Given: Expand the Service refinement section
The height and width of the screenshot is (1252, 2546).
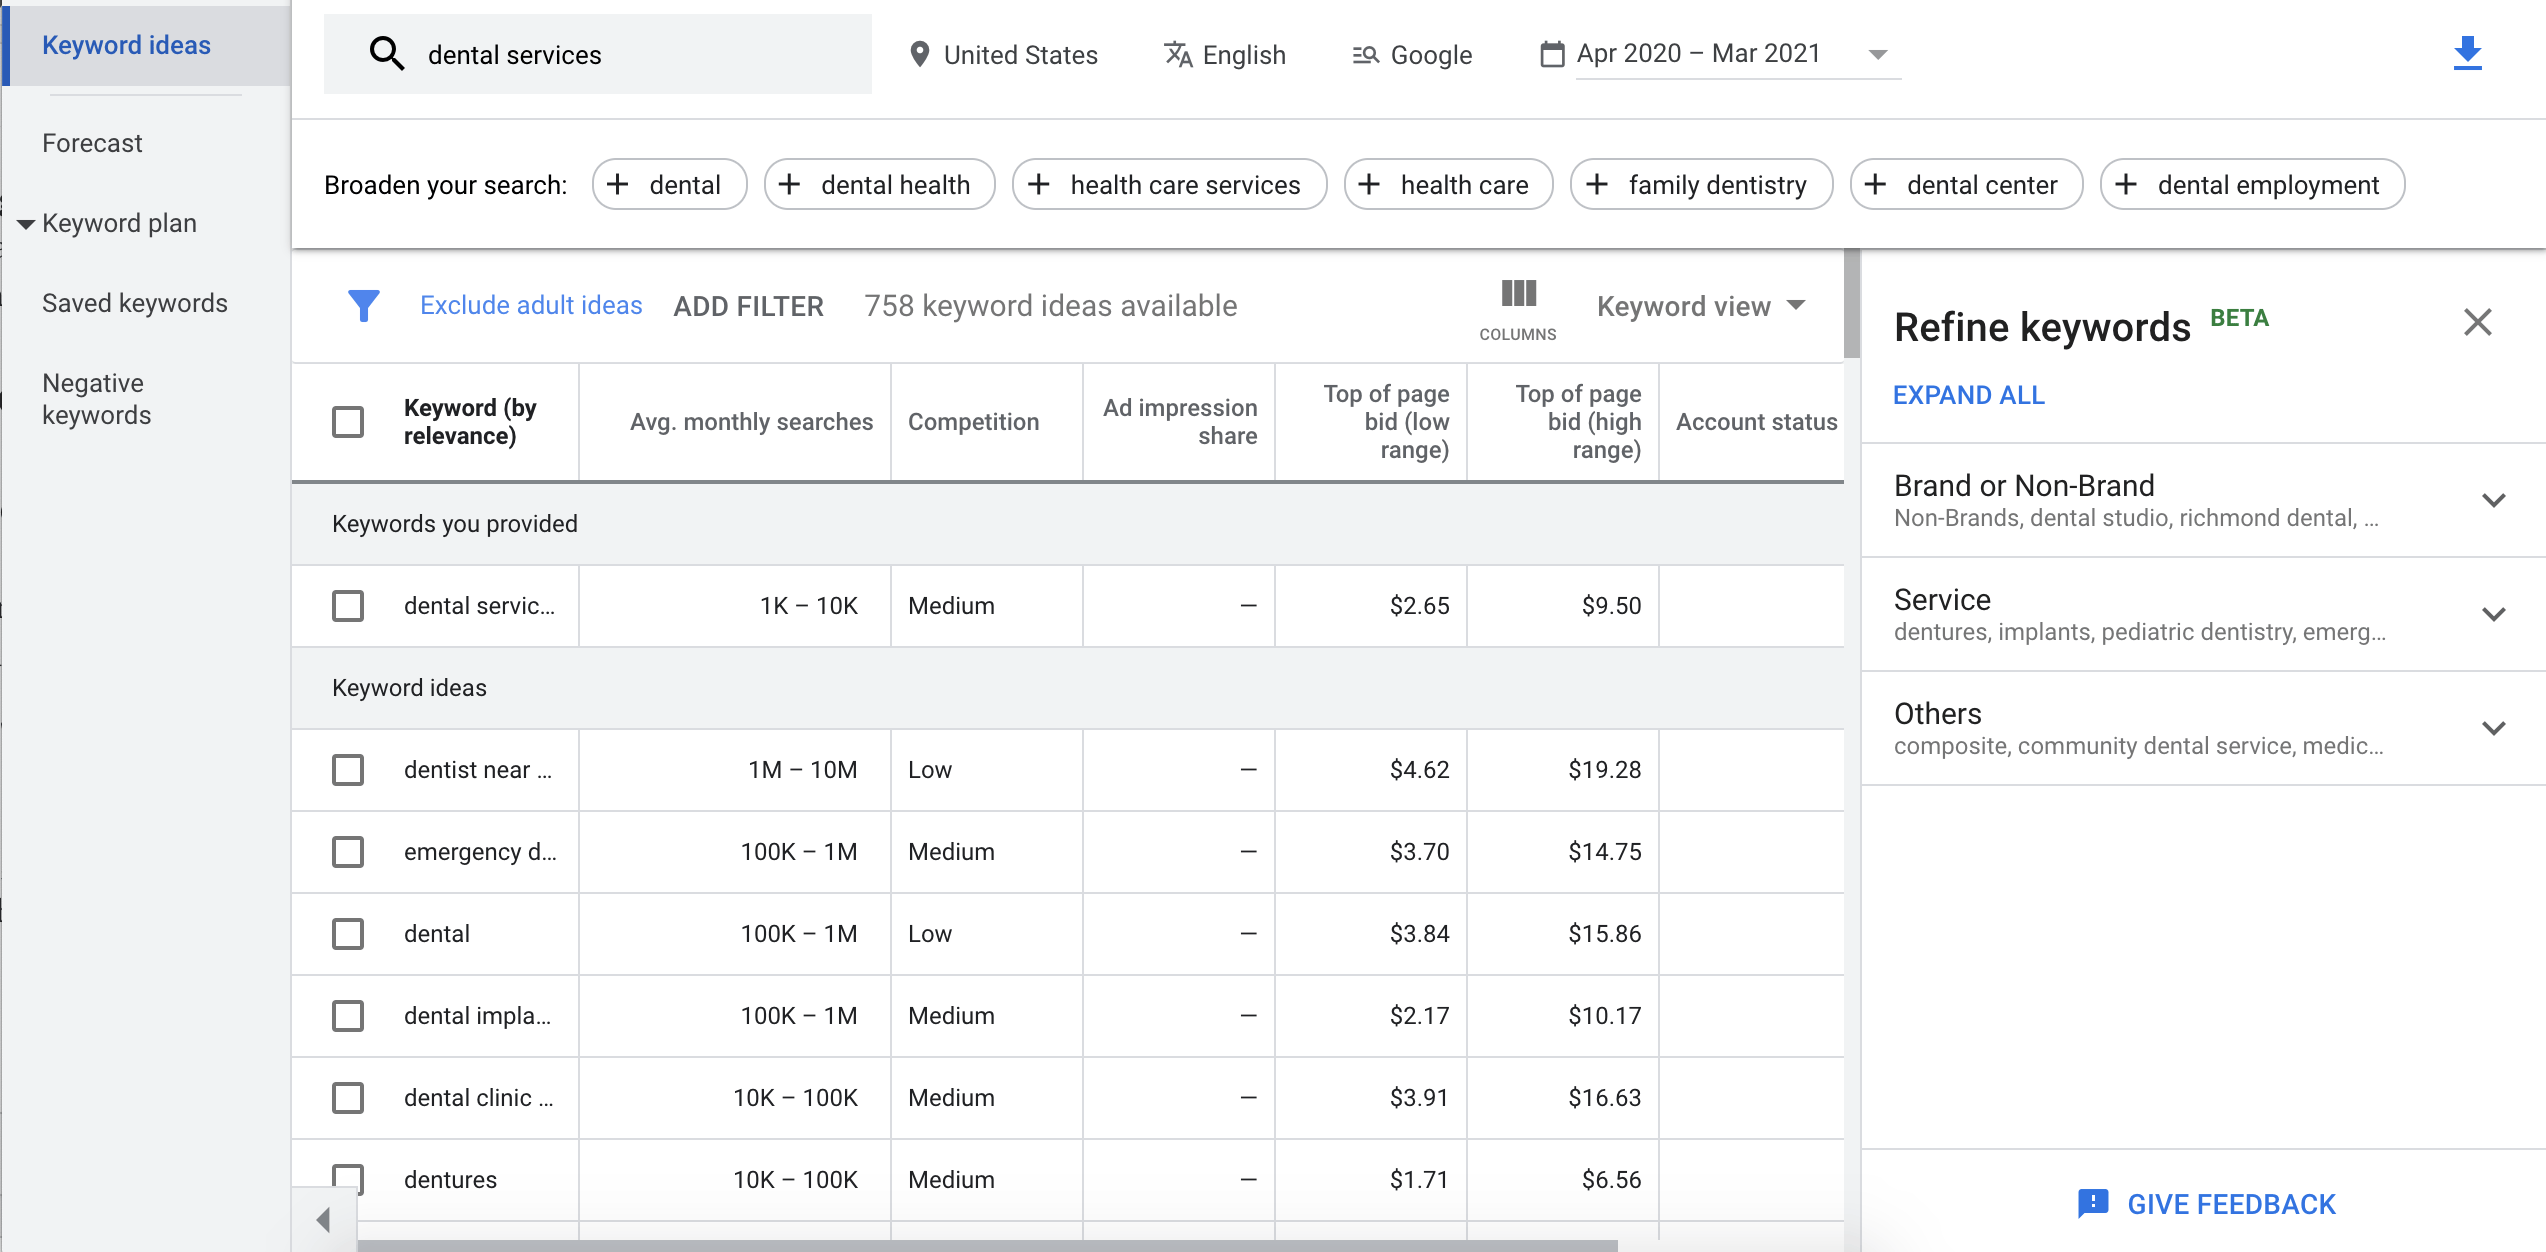Looking at the screenshot, I should point(2494,613).
